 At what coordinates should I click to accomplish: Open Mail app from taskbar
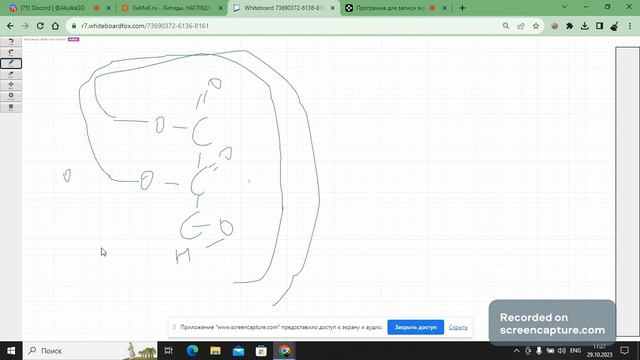coord(238,351)
